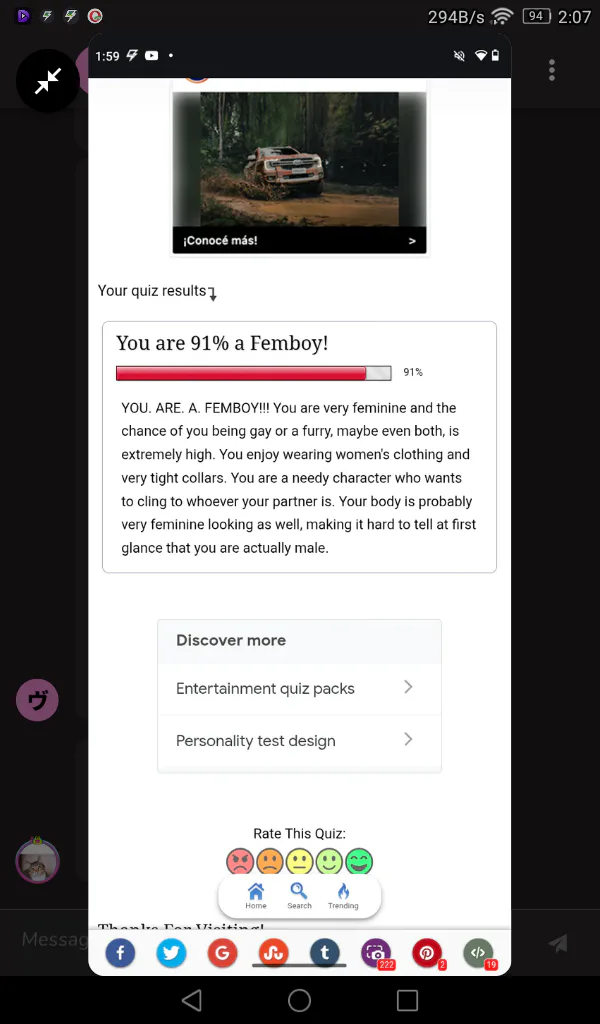Screen dimensions: 600x1024
Task: Rate the quiz with the angry red face
Action: point(240,861)
